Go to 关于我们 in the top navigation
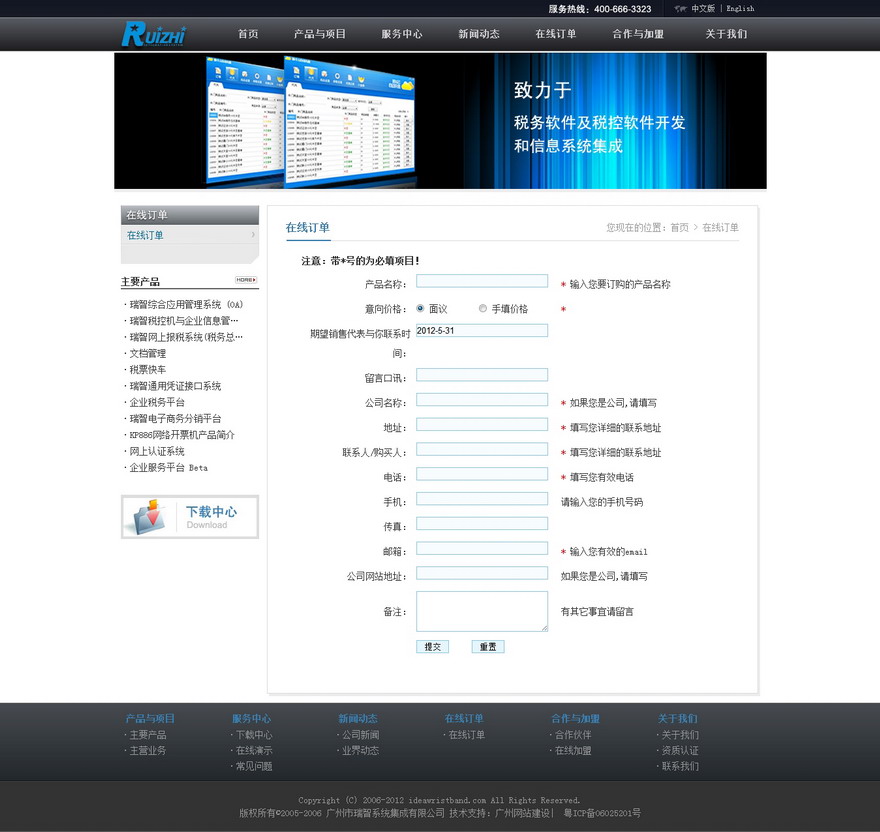Viewport: 880px width, 832px height. point(725,34)
